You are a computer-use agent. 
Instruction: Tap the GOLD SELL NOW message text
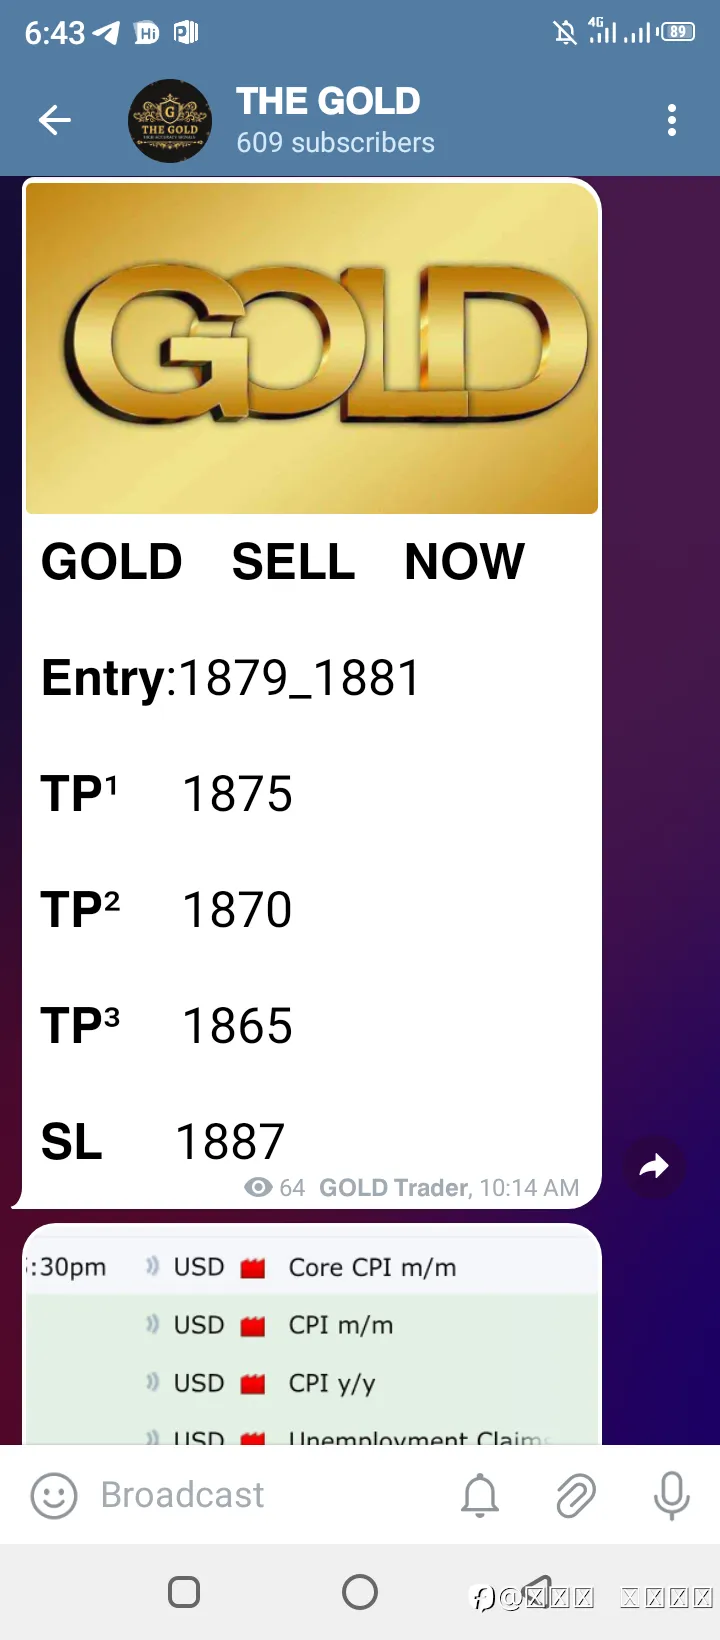pyautogui.click(x=283, y=561)
